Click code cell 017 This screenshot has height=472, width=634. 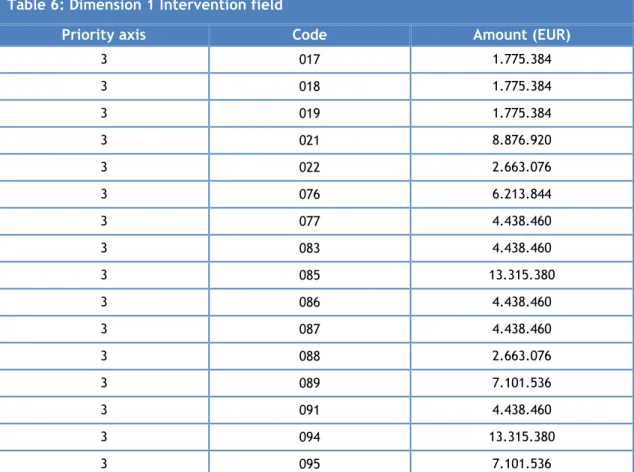[x=309, y=59]
